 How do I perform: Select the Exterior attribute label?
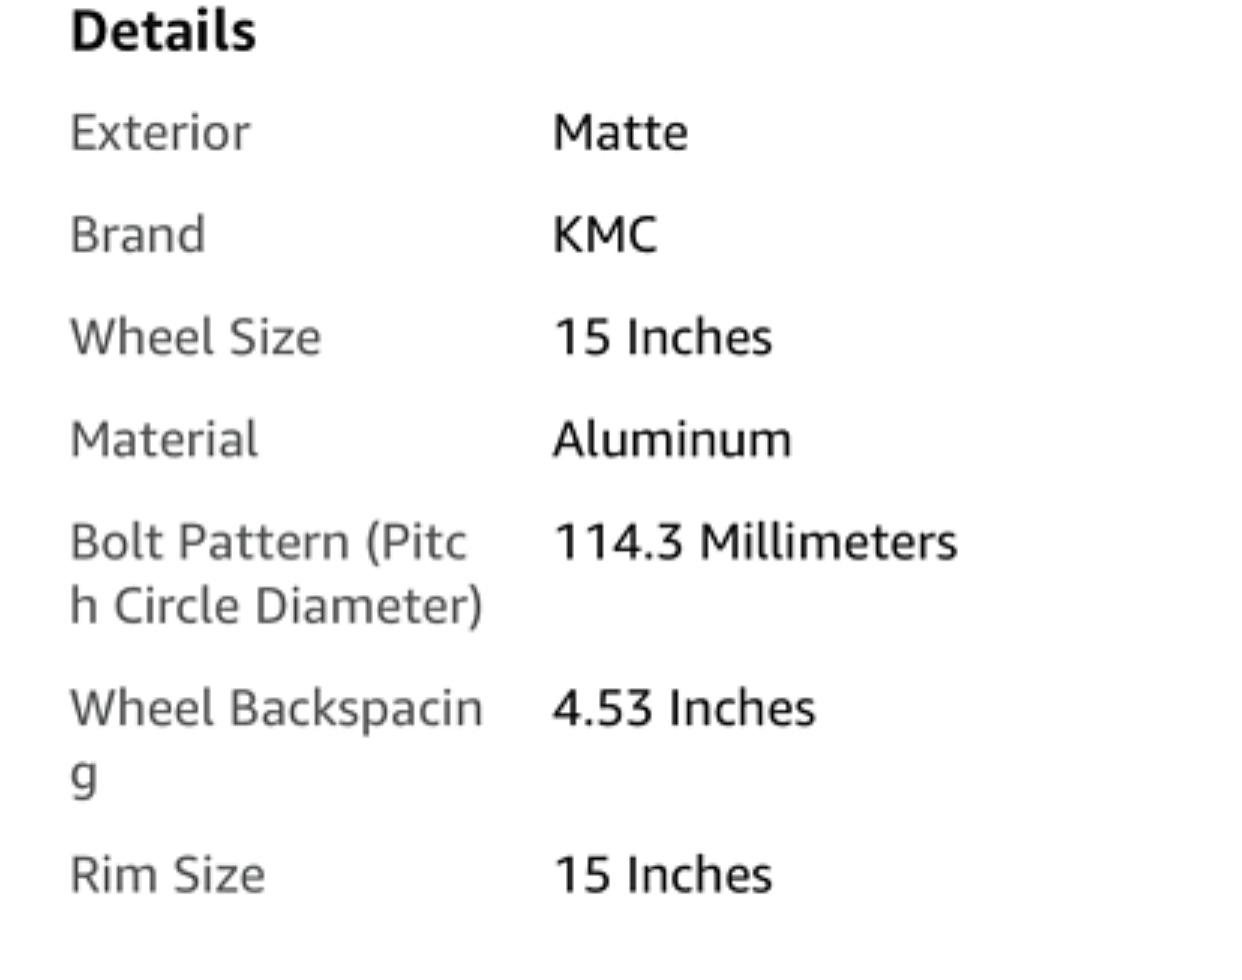coord(160,133)
